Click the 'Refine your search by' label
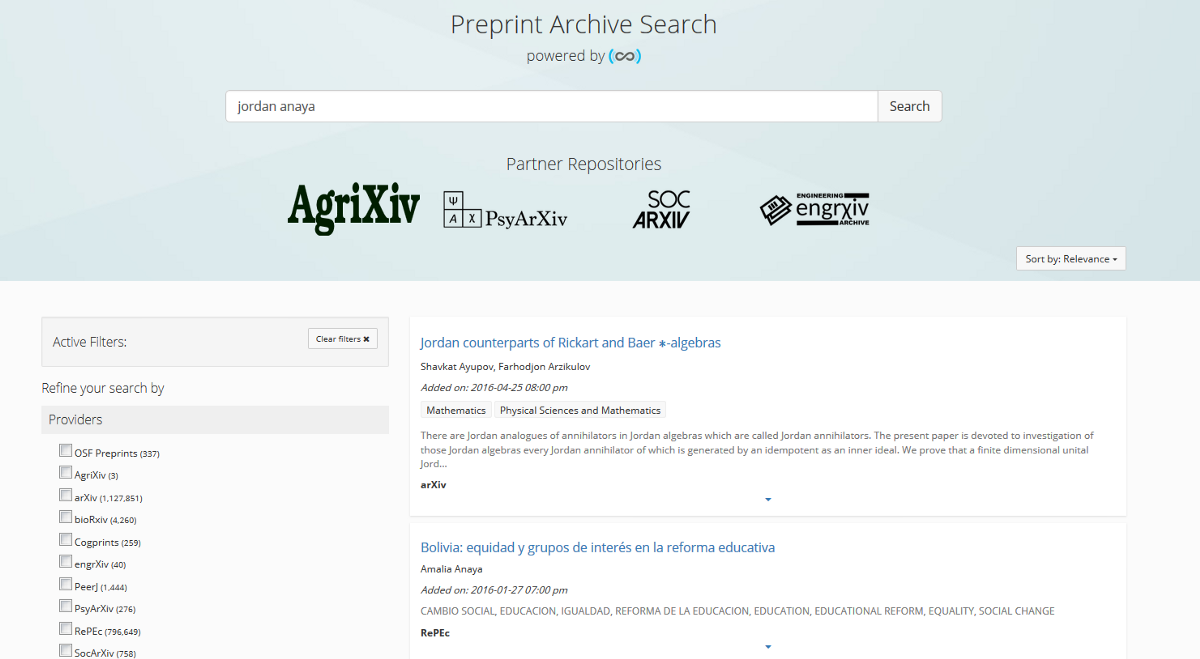Image resolution: width=1200 pixels, height=659 pixels. (103, 388)
